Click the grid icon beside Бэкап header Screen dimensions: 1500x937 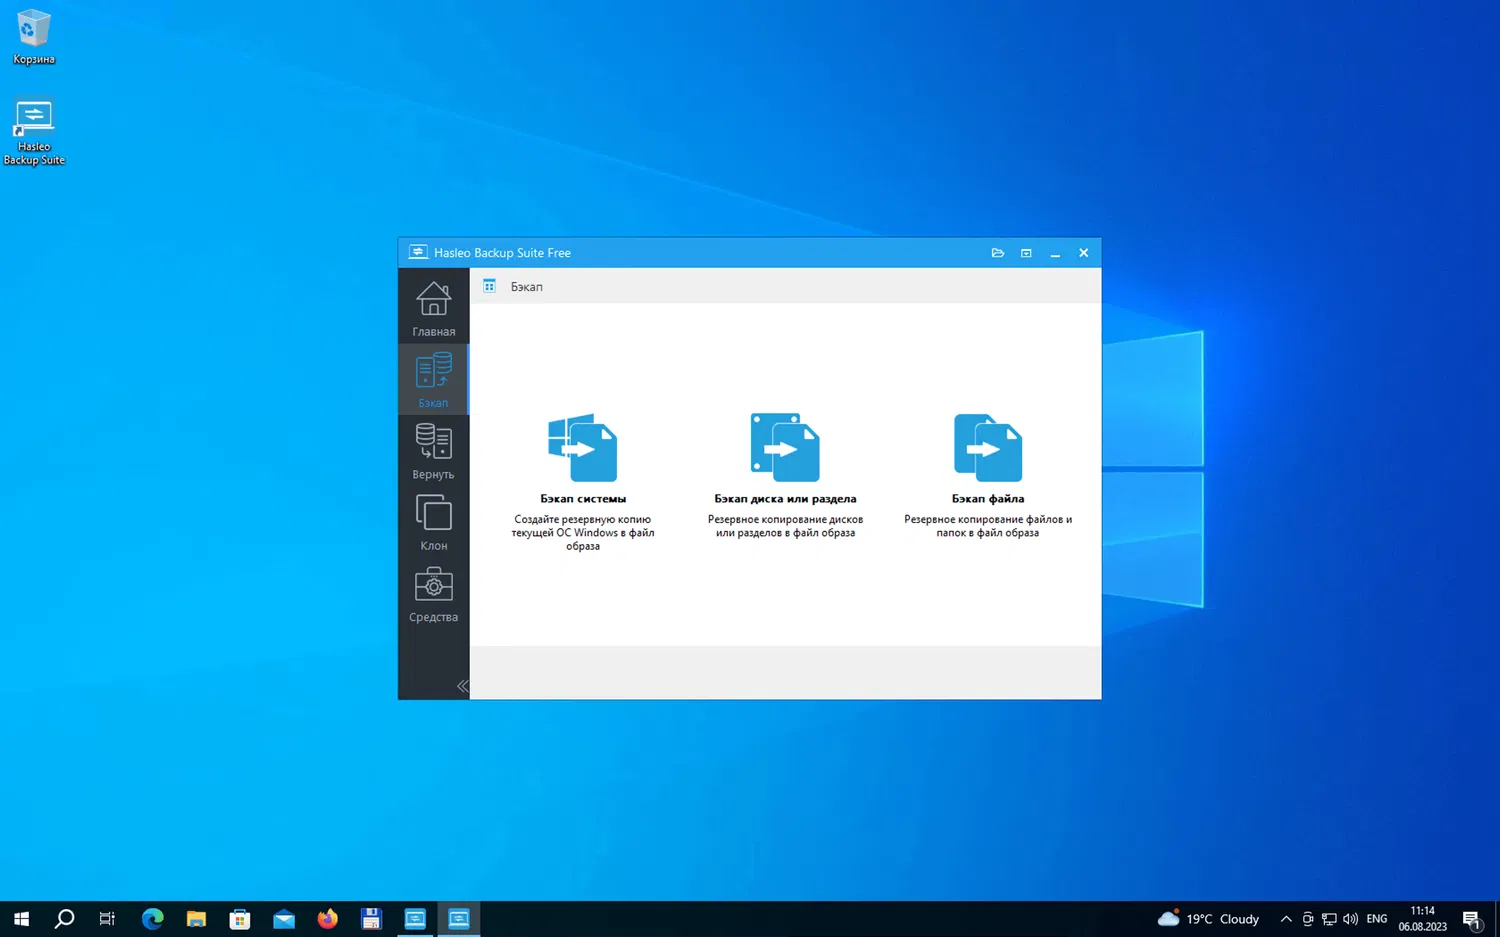[489, 287]
